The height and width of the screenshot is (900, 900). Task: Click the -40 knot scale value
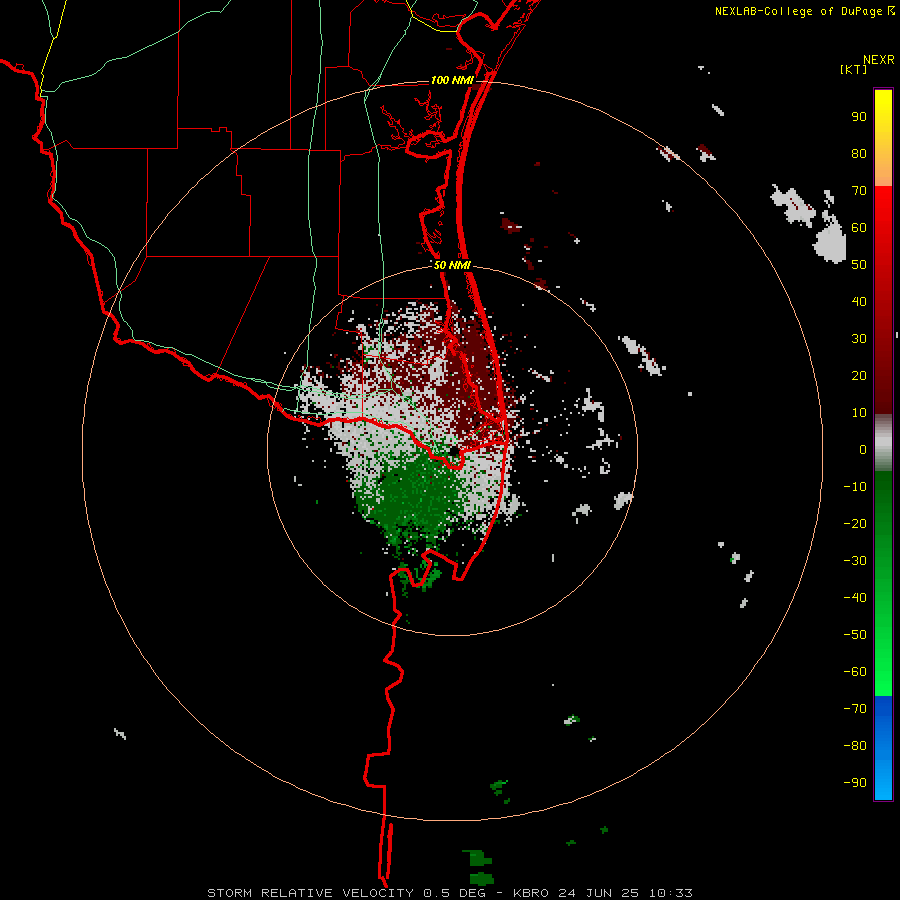(855, 598)
